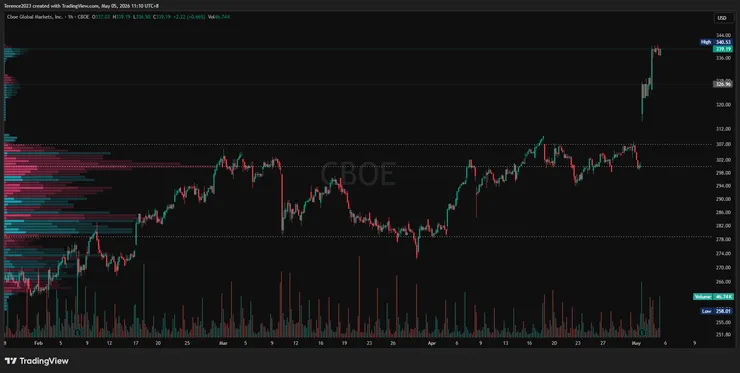This screenshot has width=740, height=373.
Task: Click the 278.00 price axis label
Action: point(723,240)
